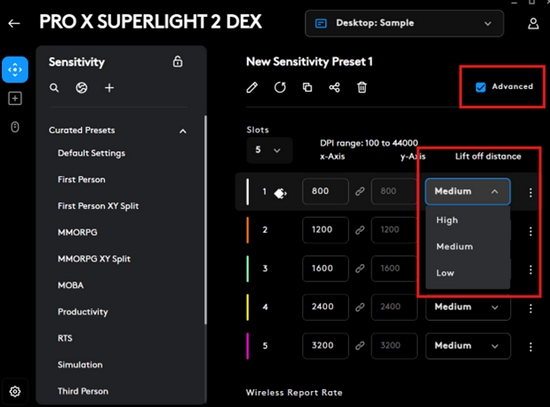Image resolution: width=550 pixels, height=407 pixels.
Task: Click link icon for slot 2 axes
Action: pos(360,230)
